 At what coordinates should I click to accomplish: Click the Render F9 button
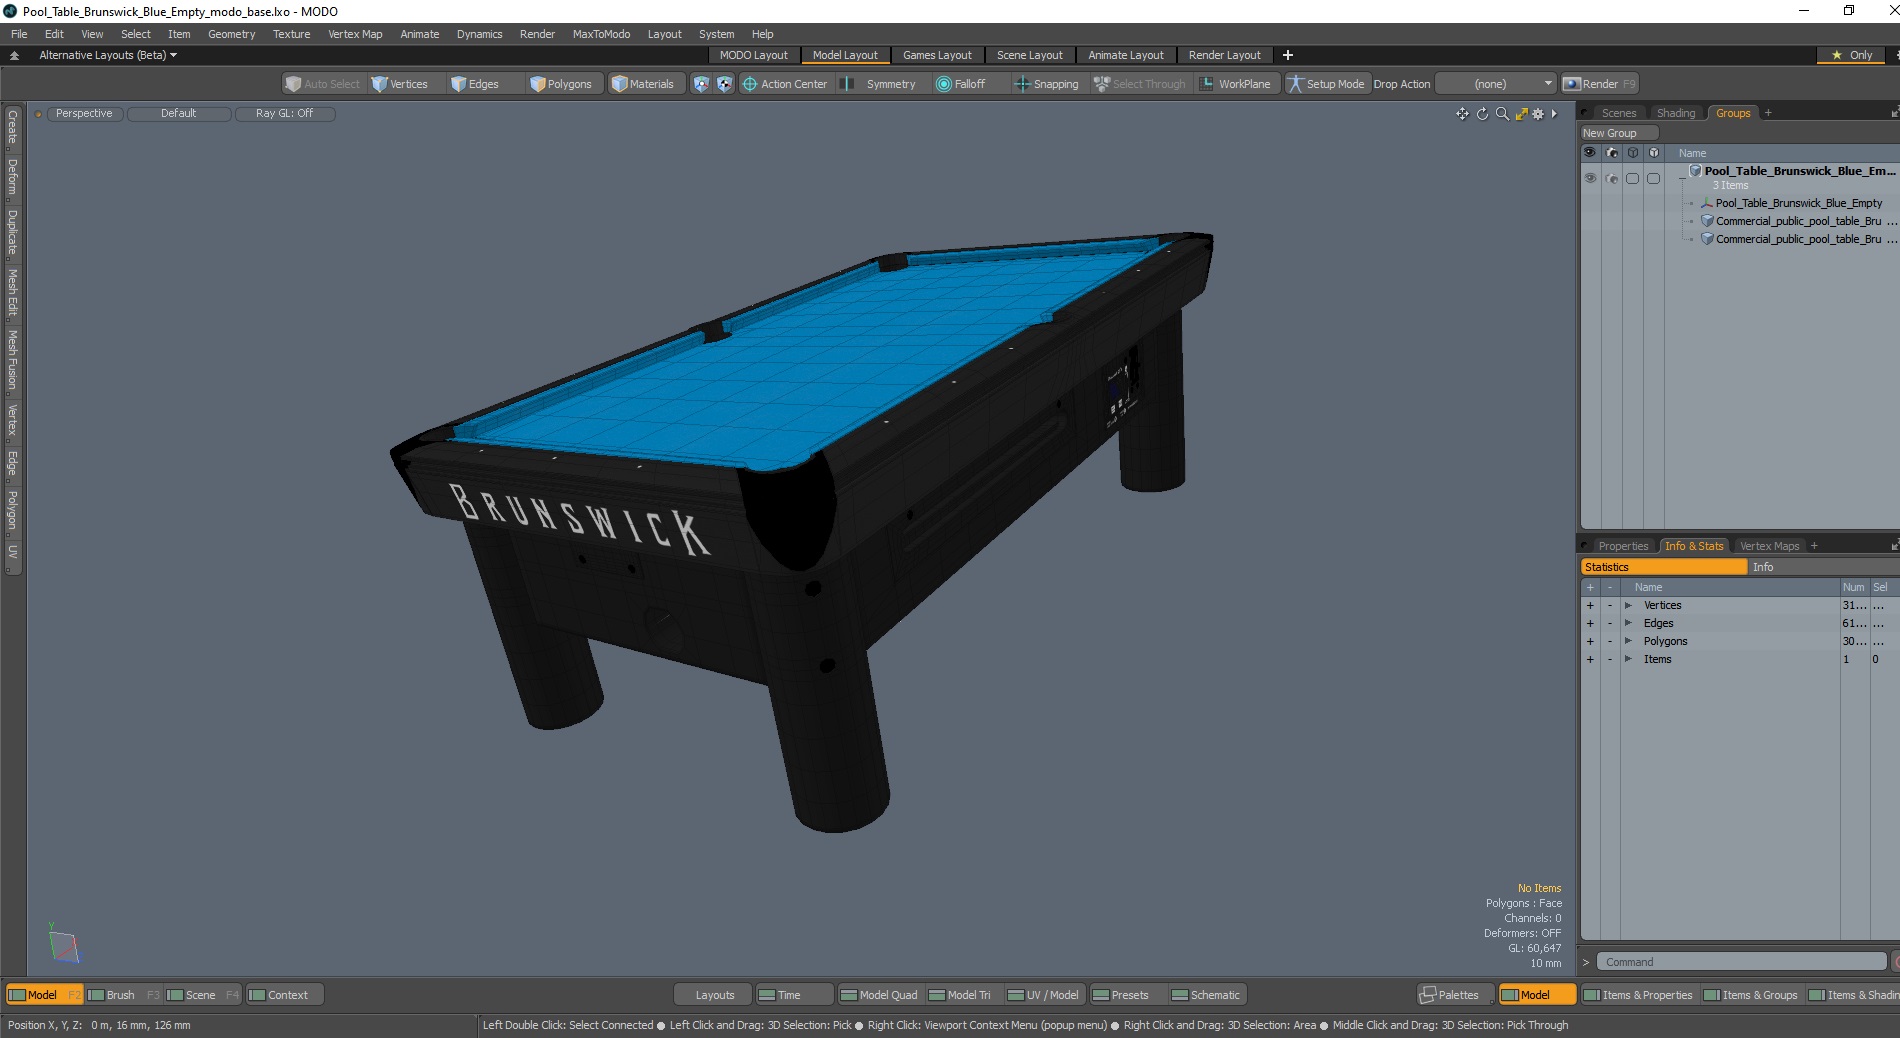coord(1599,84)
